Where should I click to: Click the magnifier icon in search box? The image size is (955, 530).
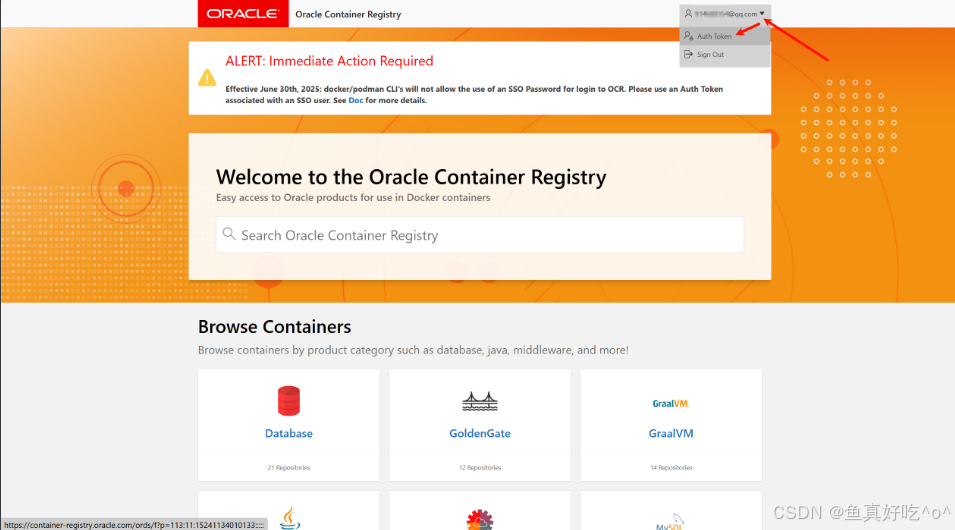[229, 235]
